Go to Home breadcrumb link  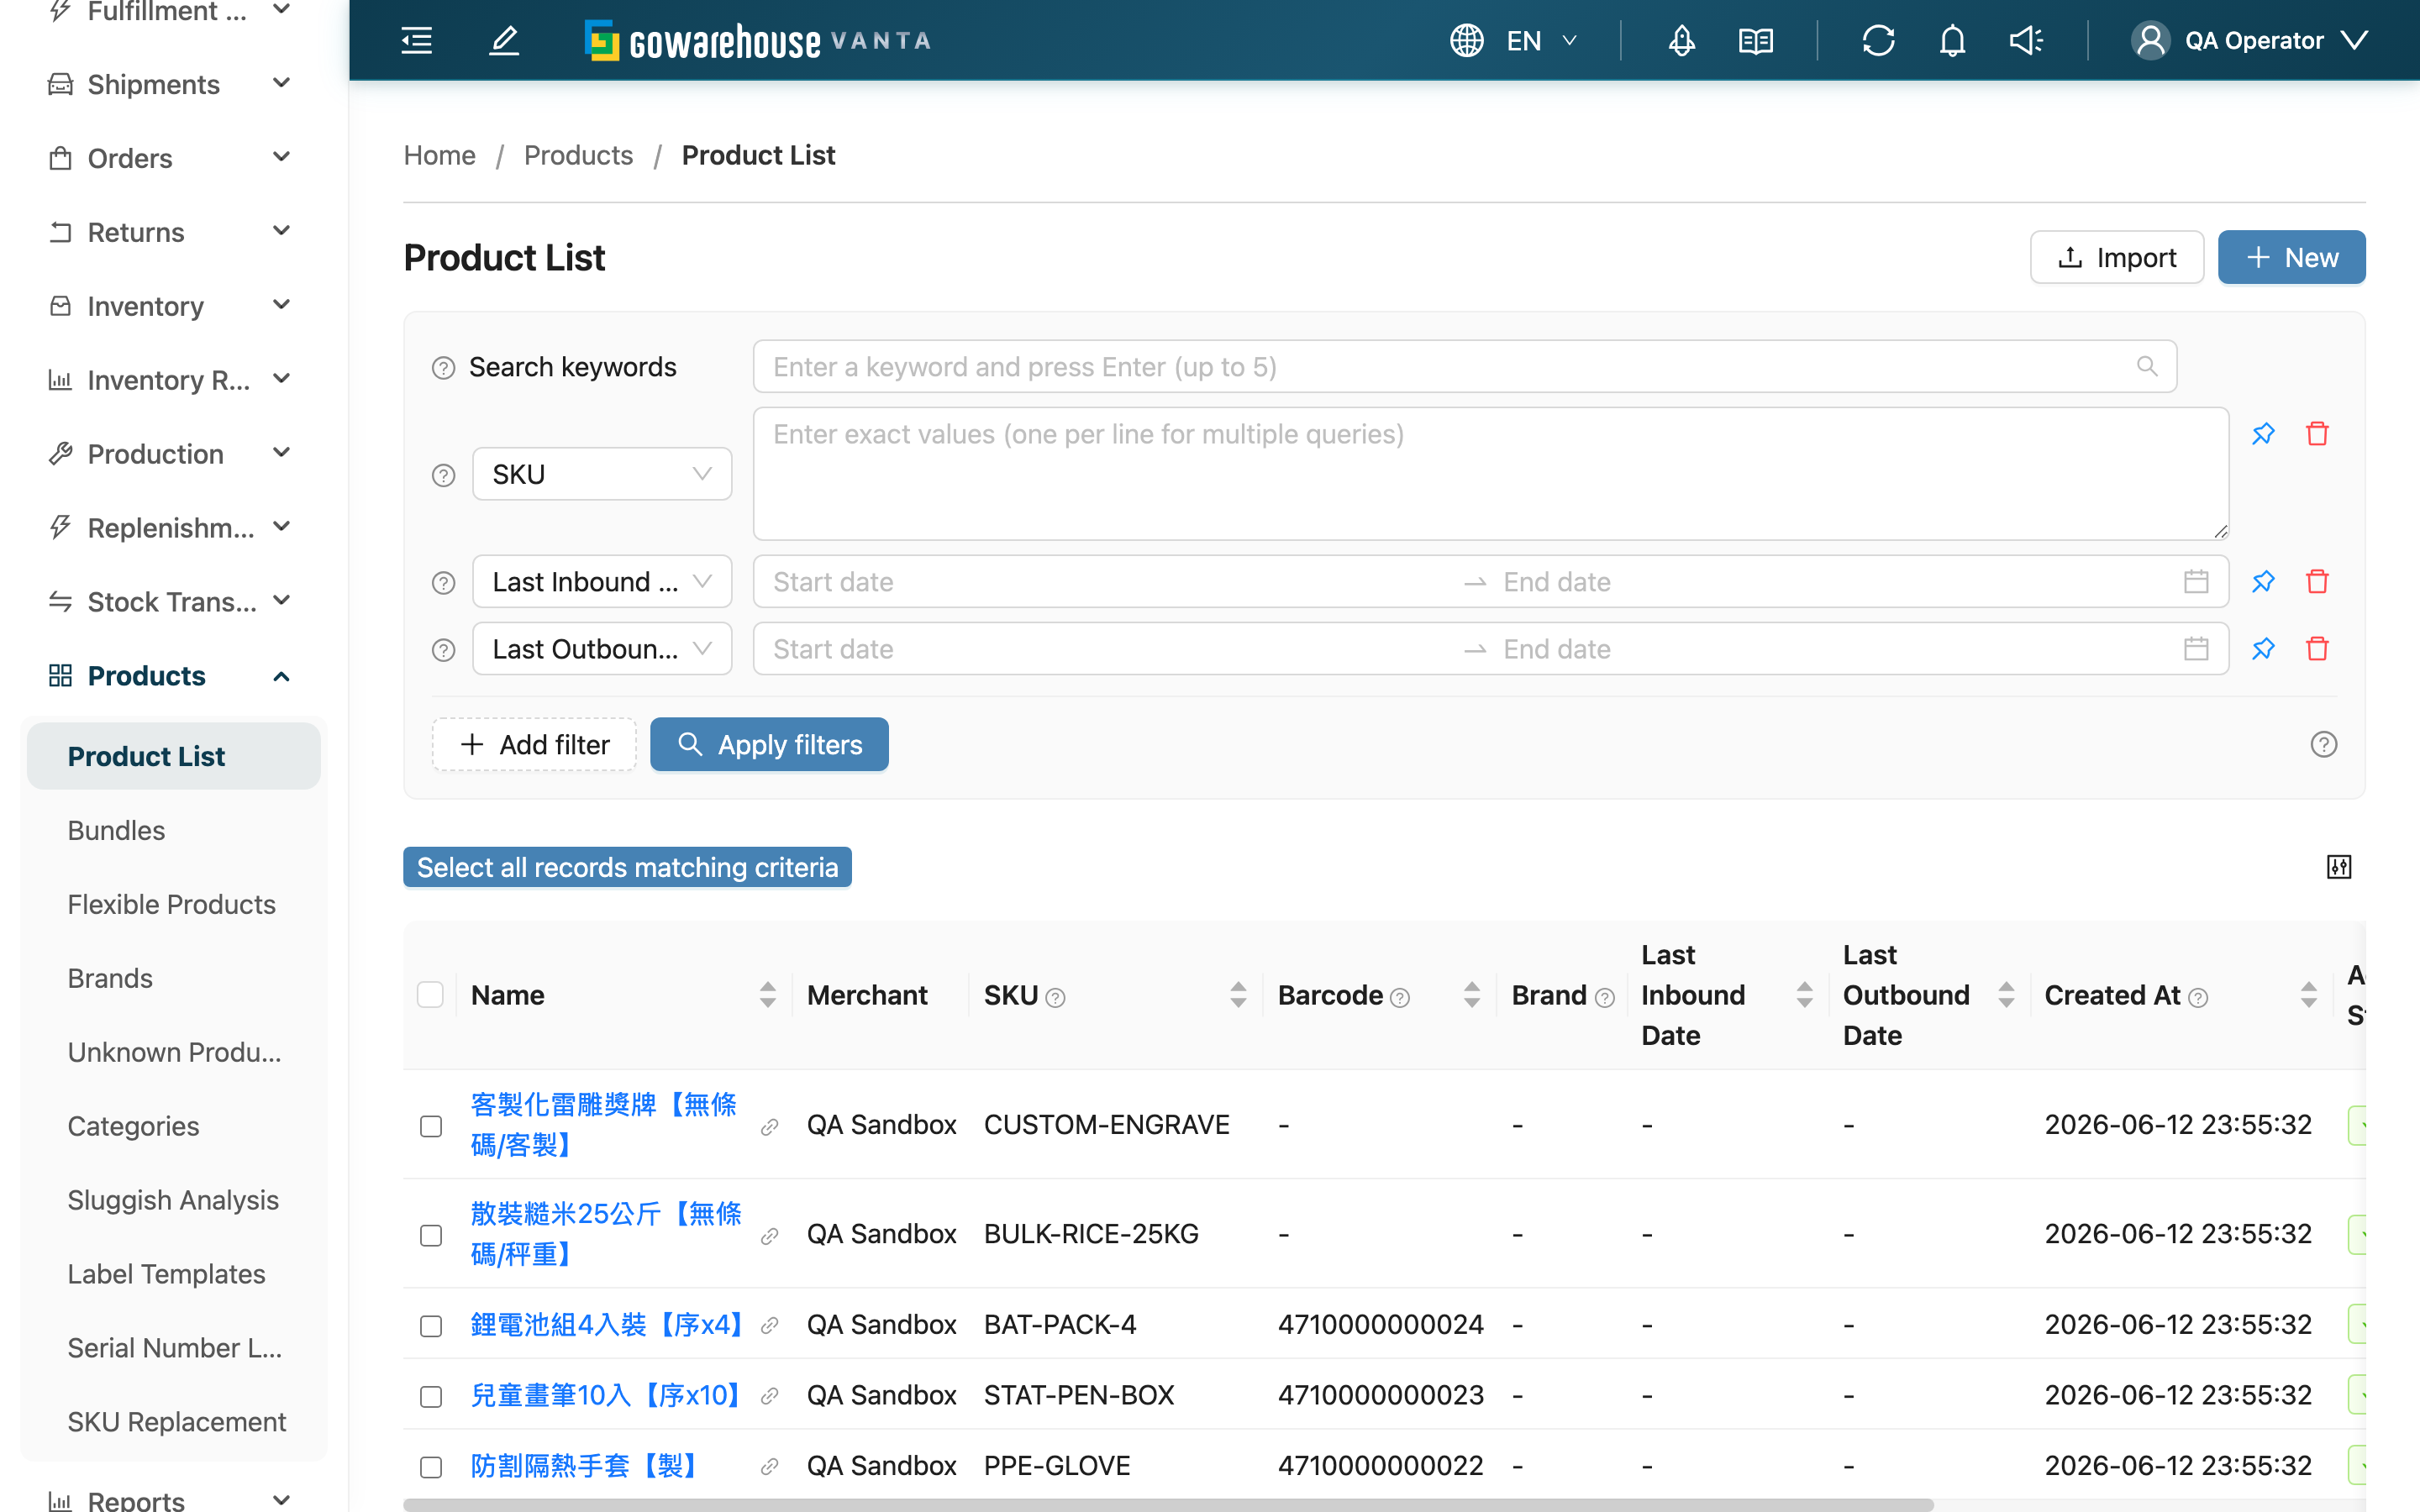point(439,155)
